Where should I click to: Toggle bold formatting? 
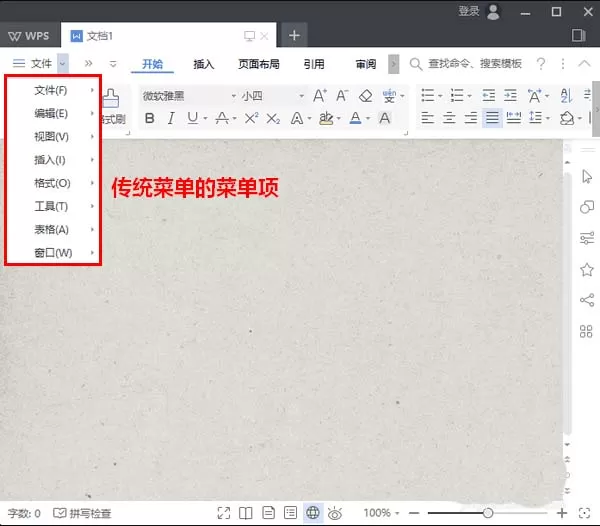[150, 118]
